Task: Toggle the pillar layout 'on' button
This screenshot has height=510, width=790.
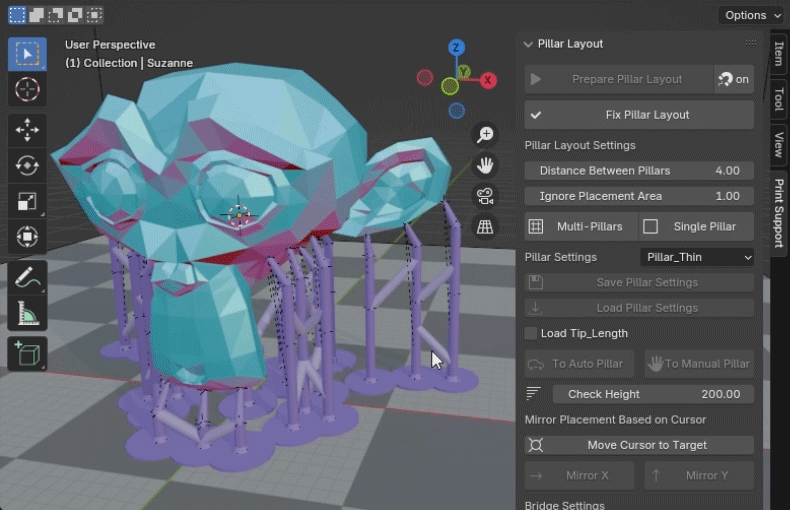Action: 734,79
